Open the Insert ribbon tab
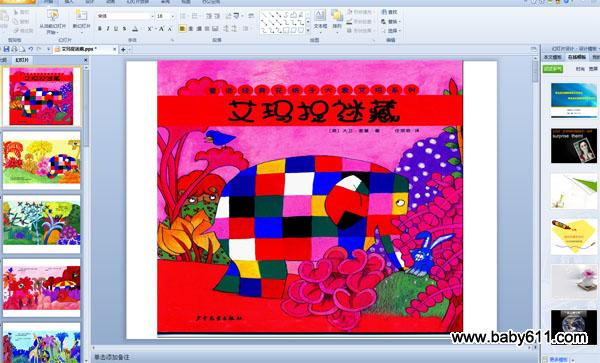The height and width of the screenshot is (363, 600). [69, 2]
